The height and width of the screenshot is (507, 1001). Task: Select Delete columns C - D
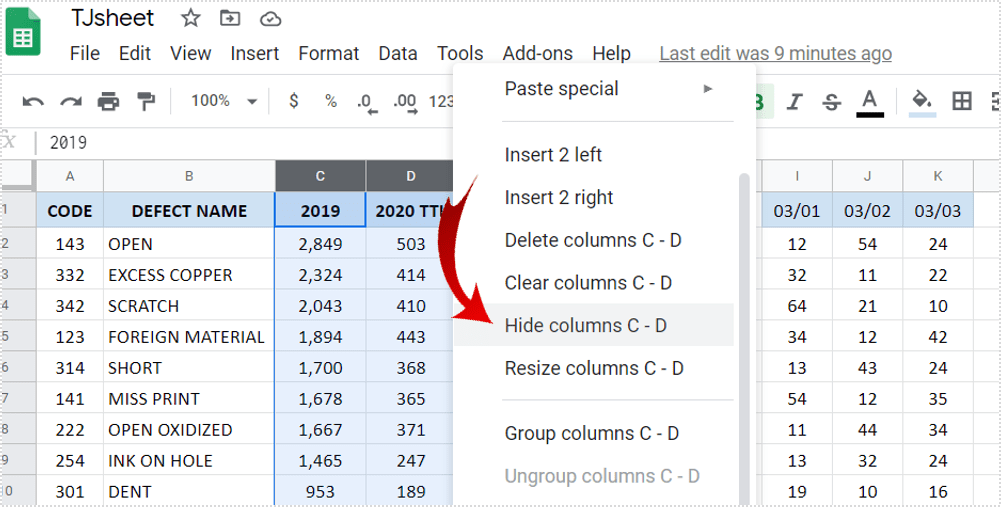(593, 240)
